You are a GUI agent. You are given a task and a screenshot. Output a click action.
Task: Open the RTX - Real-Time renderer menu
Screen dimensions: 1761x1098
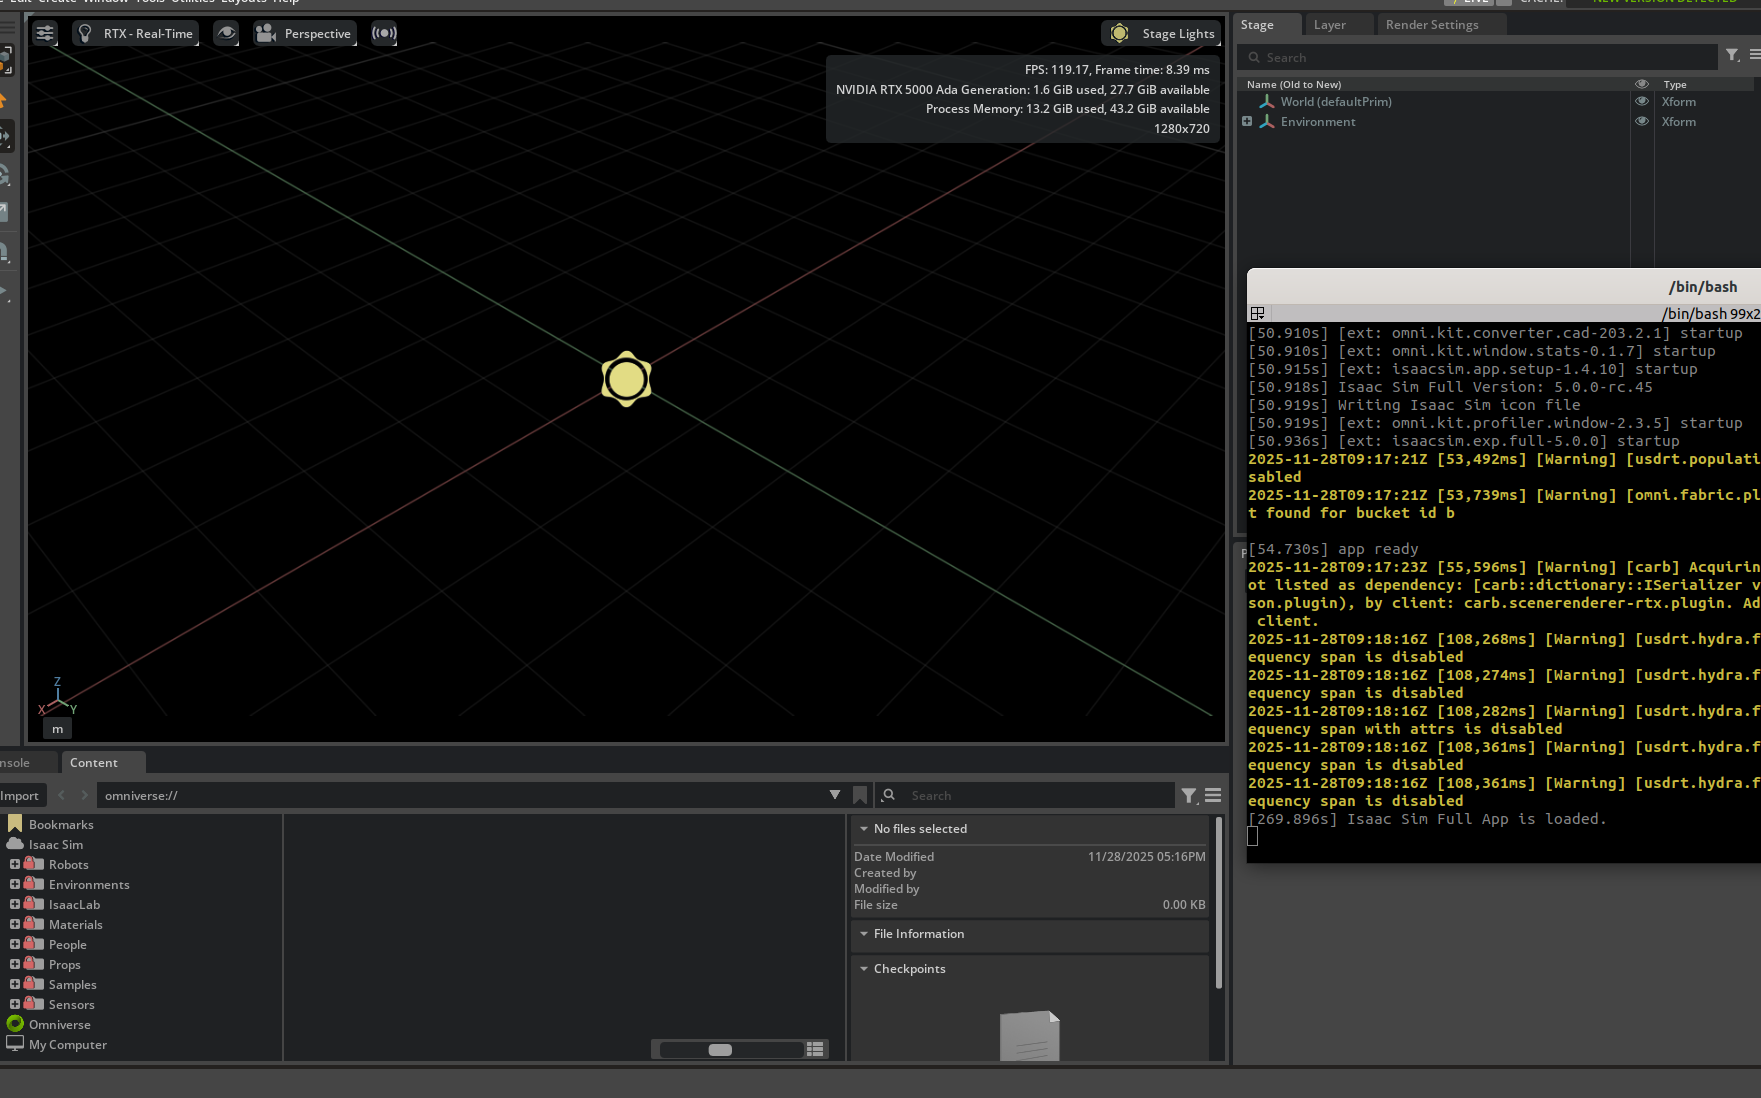[136, 33]
